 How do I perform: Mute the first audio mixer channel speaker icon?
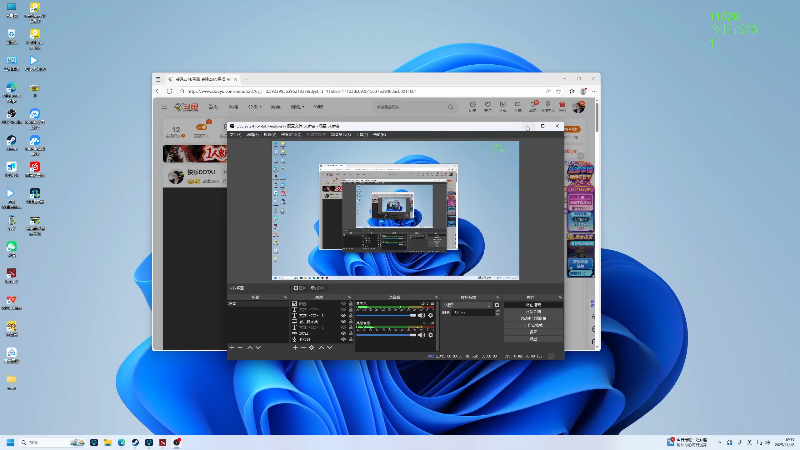tap(421, 315)
